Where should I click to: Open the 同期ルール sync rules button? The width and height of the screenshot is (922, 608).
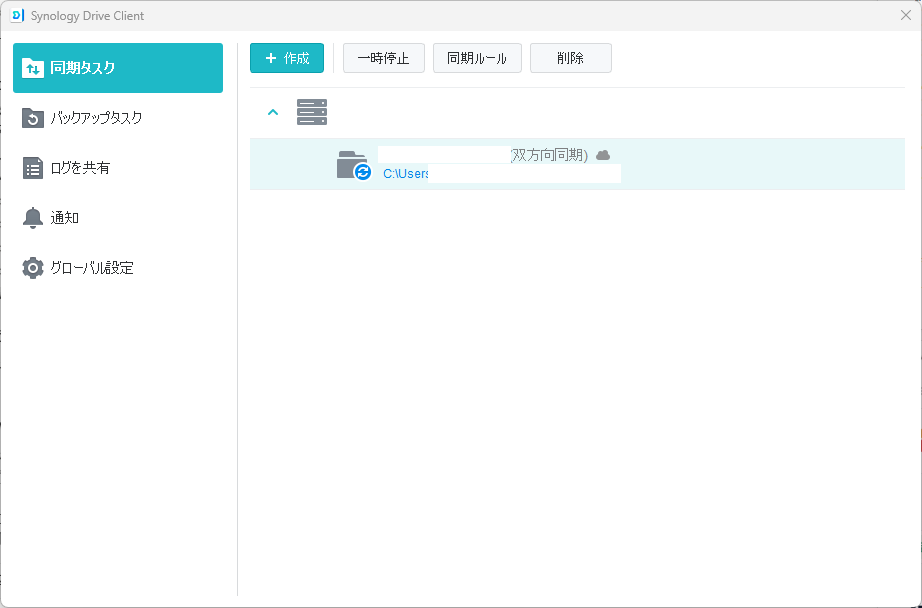[477, 58]
